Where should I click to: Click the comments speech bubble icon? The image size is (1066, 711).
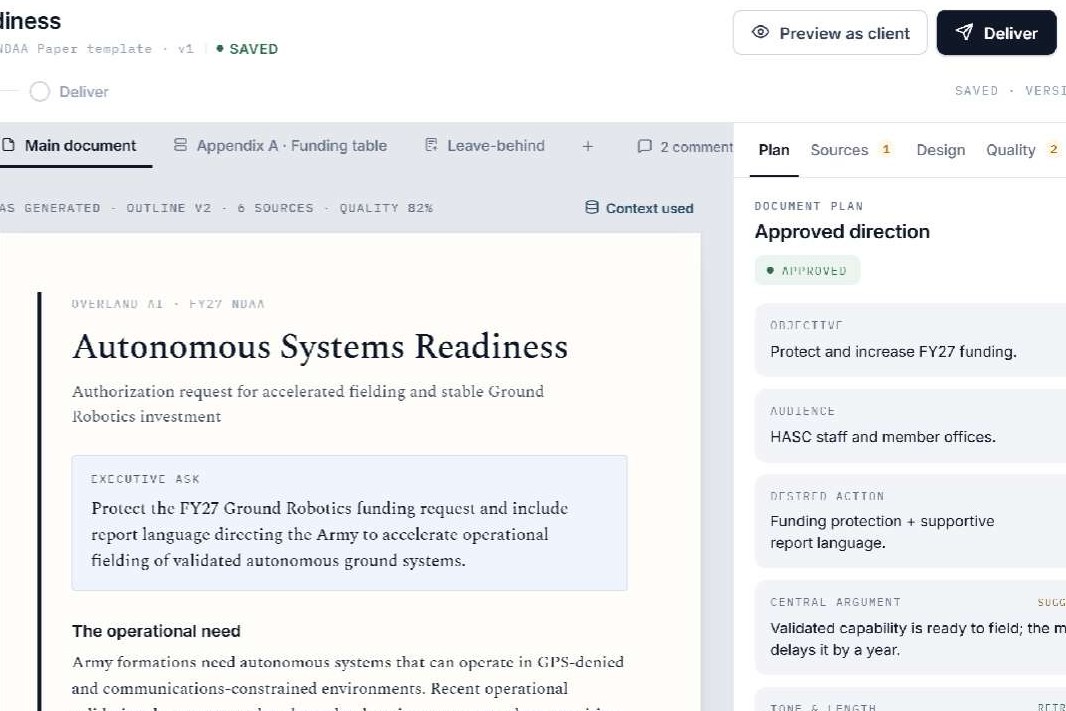[x=644, y=146]
